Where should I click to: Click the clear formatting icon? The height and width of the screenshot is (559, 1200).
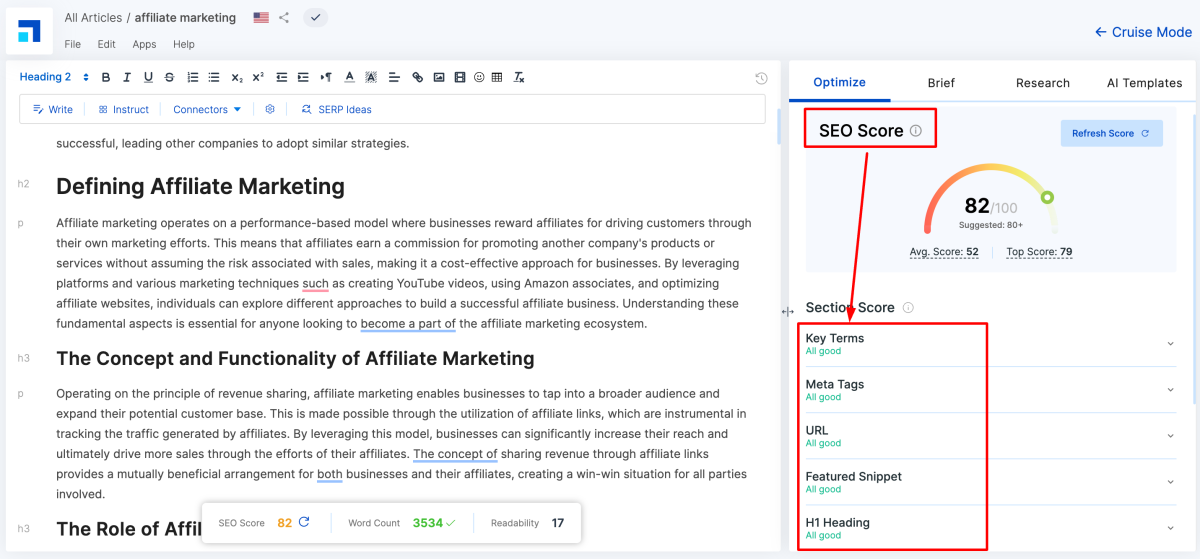tap(519, 77)
